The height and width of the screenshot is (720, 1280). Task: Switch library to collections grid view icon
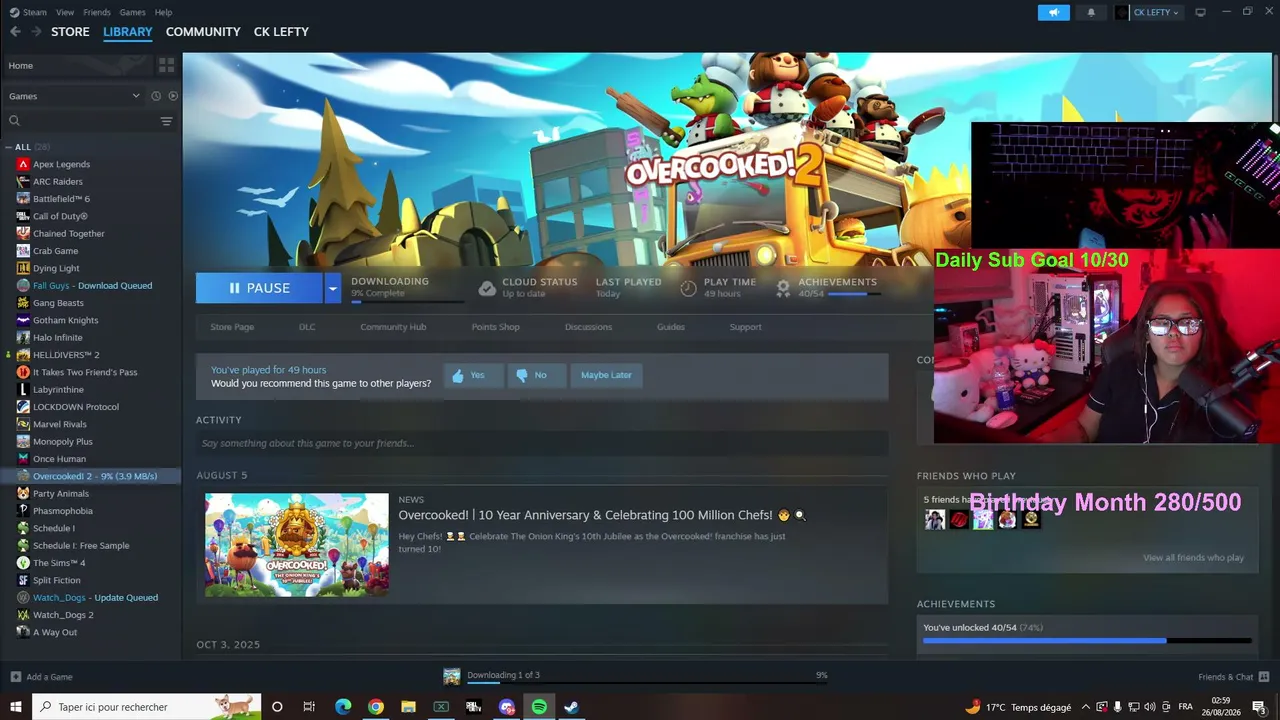[166, 65]
